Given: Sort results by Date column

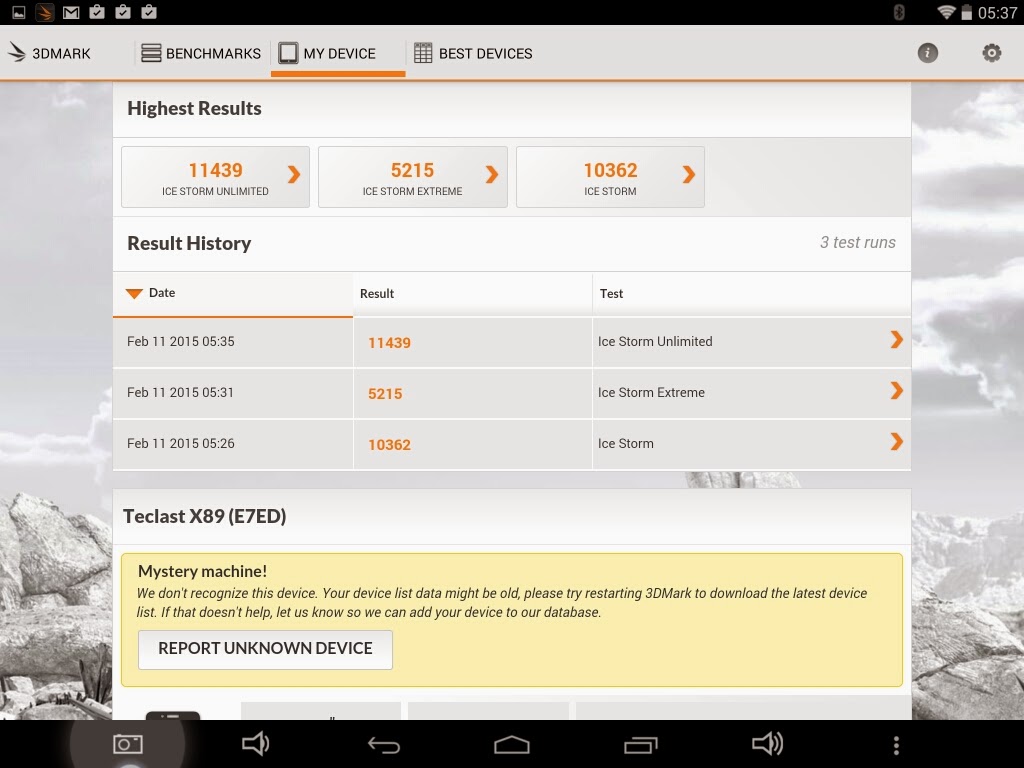Looking at the screenshot, I should pyautogui.click(x=233, y=294).
